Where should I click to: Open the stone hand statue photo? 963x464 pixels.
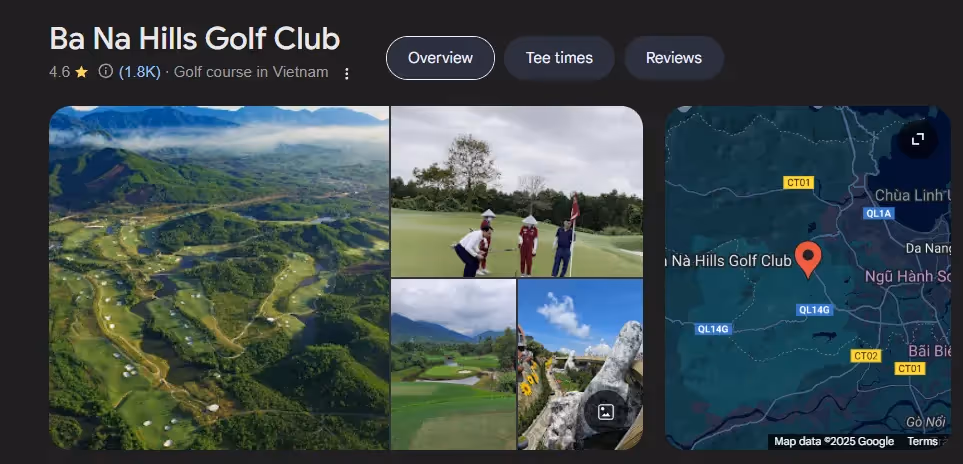coord(580,365)
